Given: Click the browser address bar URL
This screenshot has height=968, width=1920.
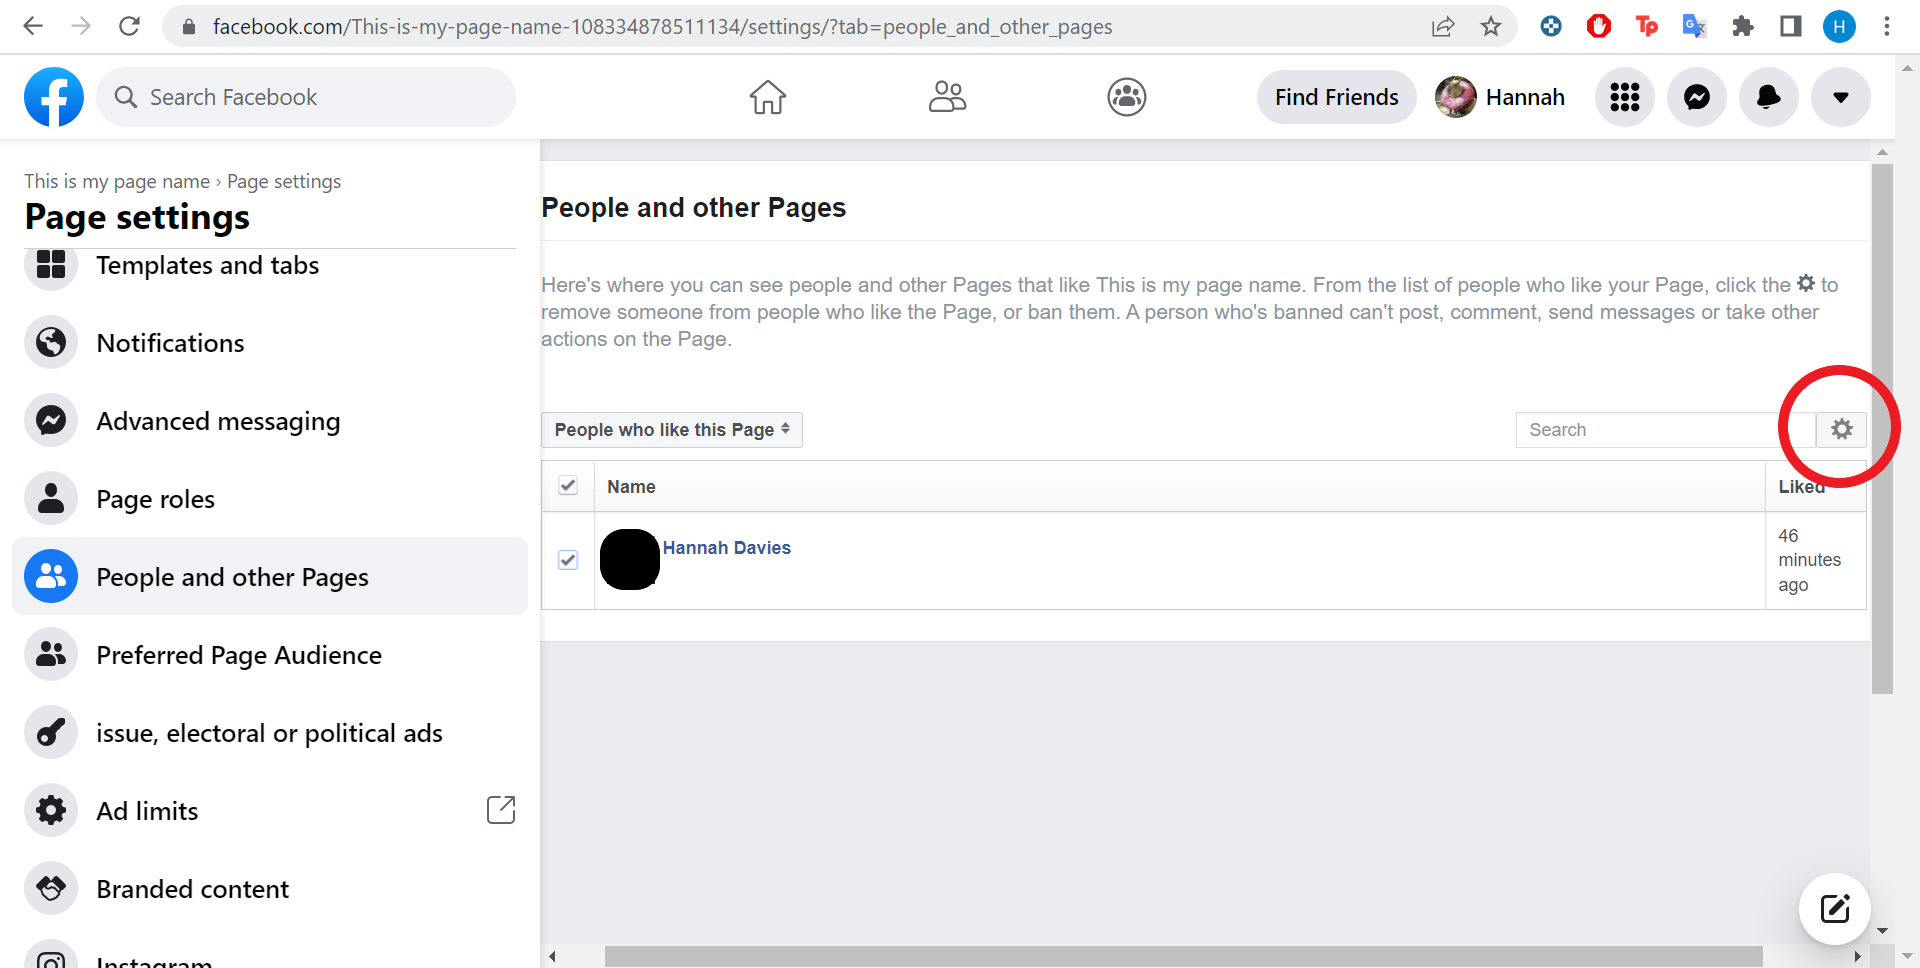Looking at the screenshot, I should (662, 27).
